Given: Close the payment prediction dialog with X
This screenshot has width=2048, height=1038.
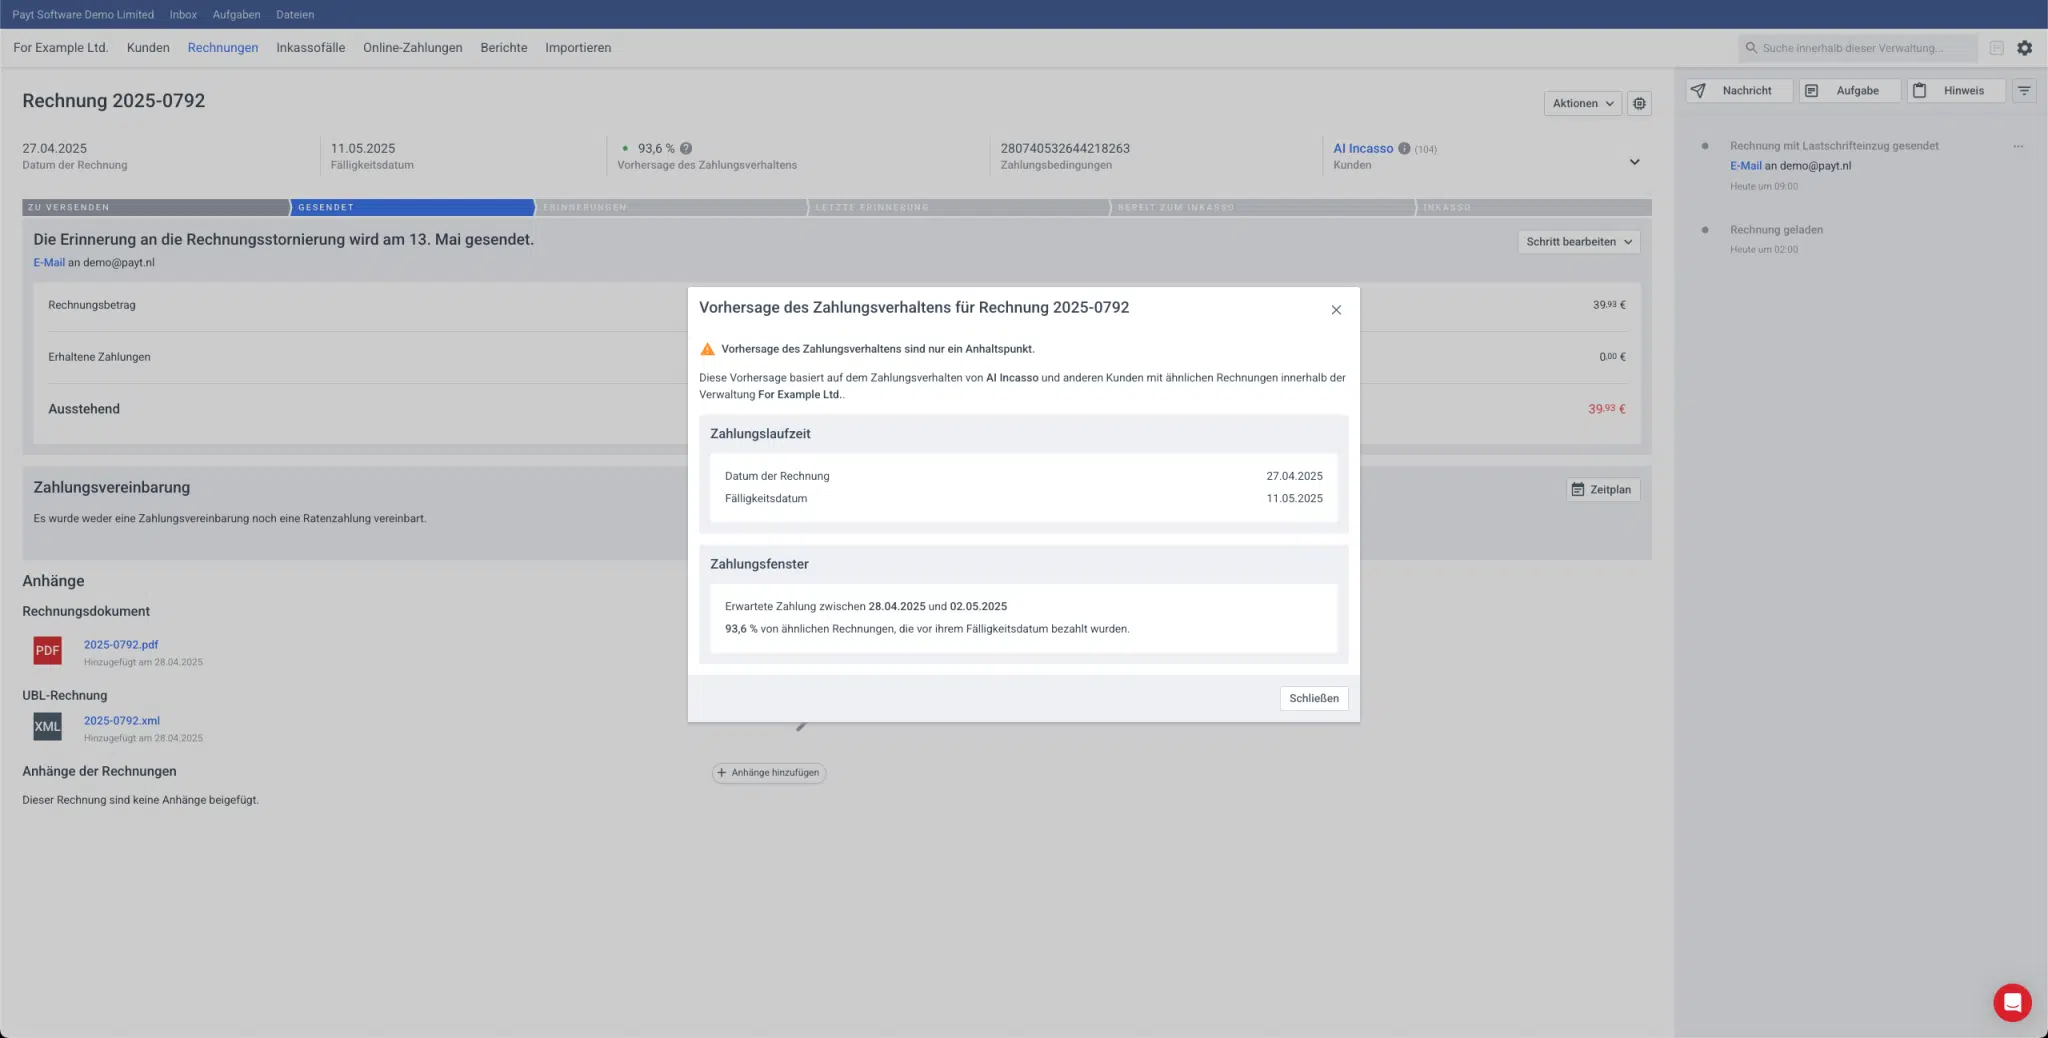Looking at the screenshot, I should [1336, 310].
